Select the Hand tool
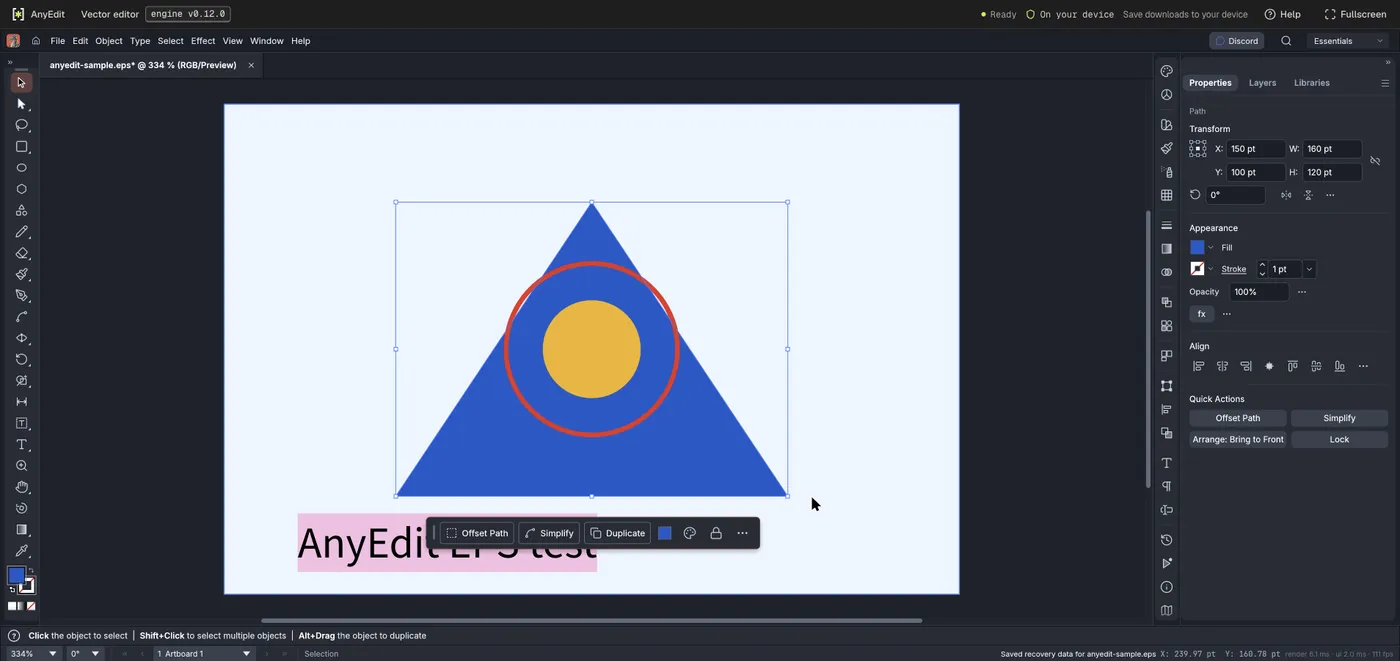Viewport: 1400px width, 661px height. pos(21,487)
